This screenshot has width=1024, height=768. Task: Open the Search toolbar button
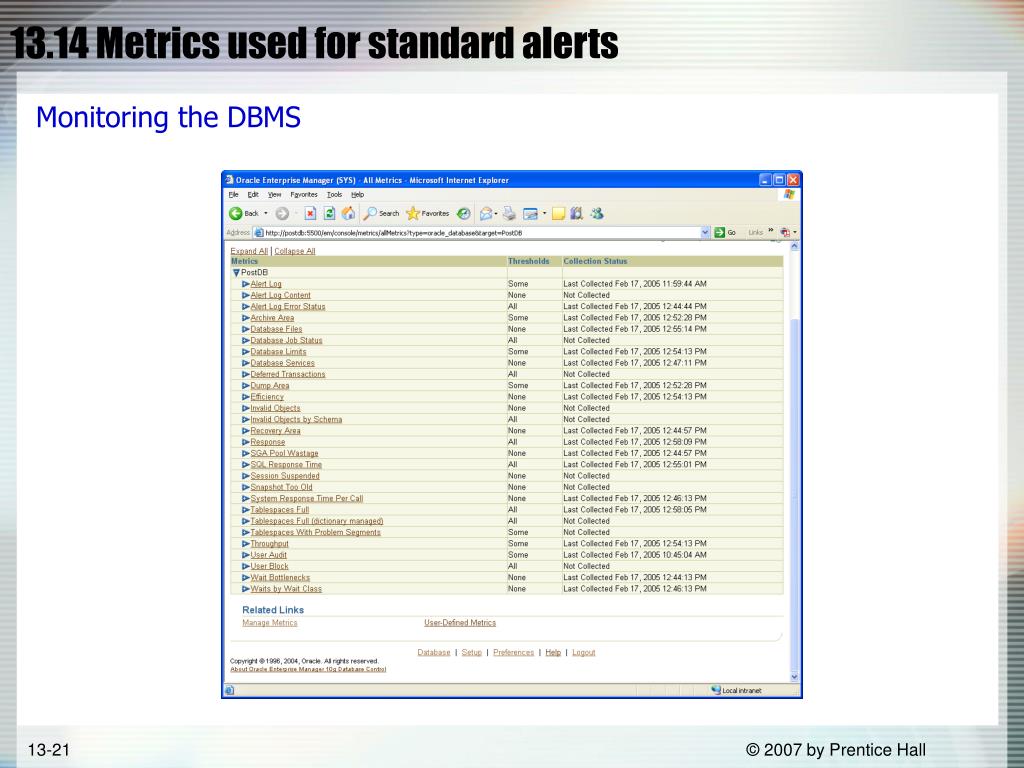coord(381,214)
